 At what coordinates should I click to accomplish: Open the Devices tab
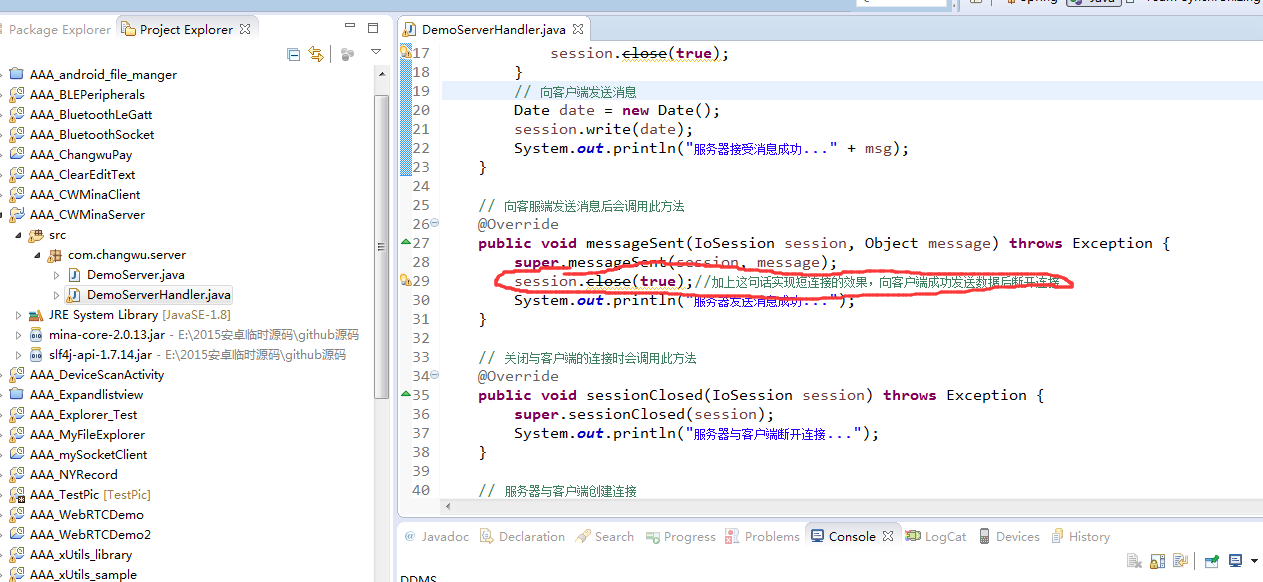1009,536
